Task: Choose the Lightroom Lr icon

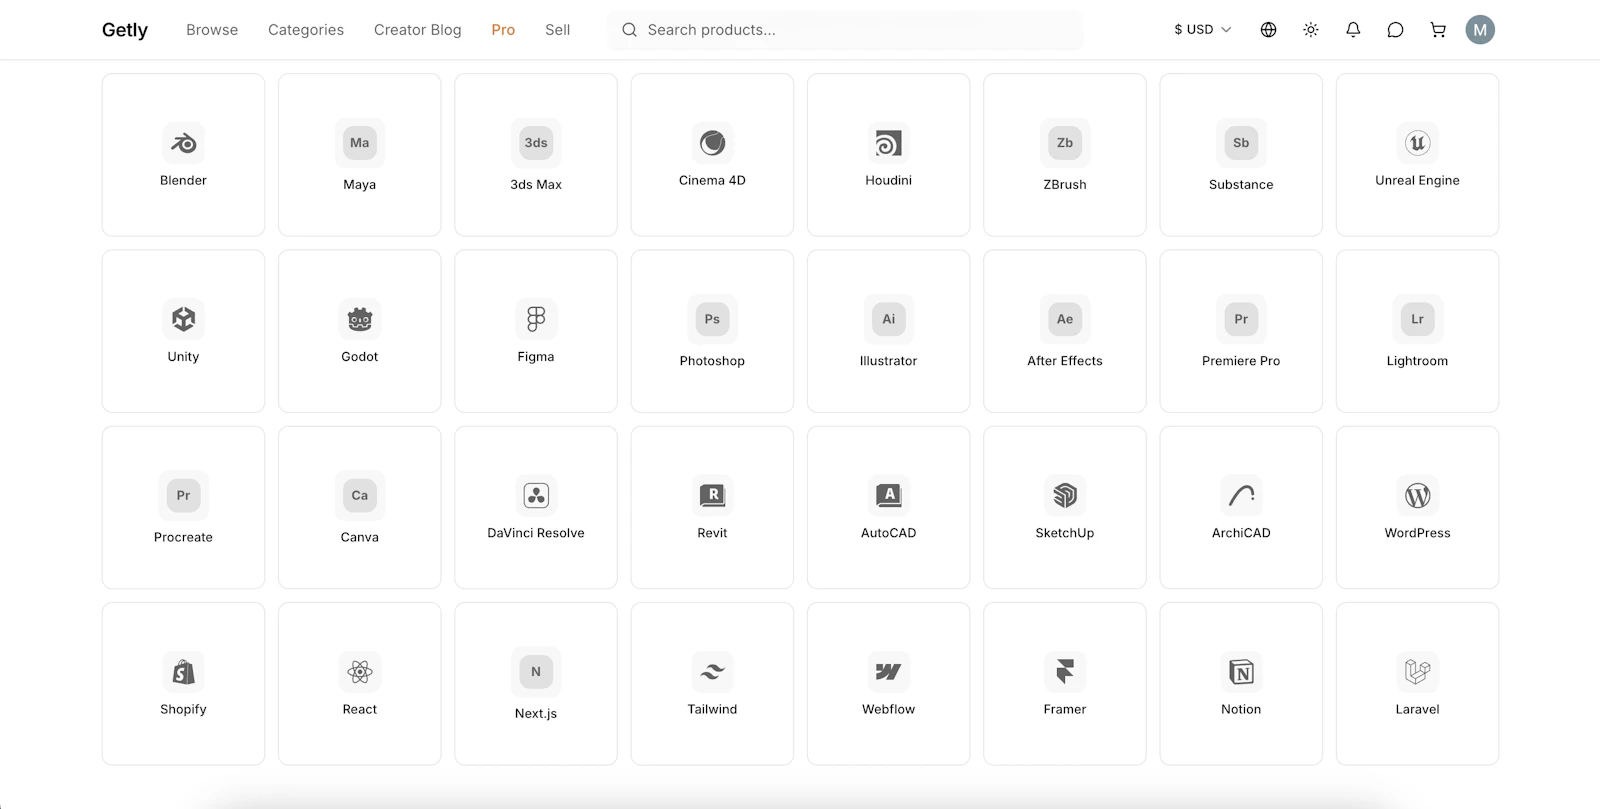Action: [x=1417, y=319]
